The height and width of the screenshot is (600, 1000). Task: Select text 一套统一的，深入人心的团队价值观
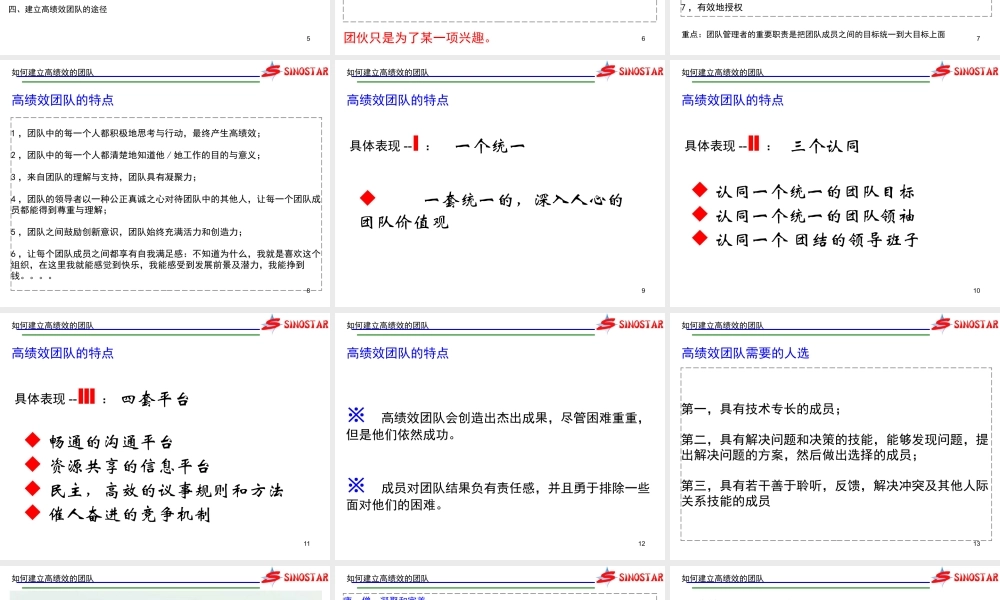(x=491, y=211)
